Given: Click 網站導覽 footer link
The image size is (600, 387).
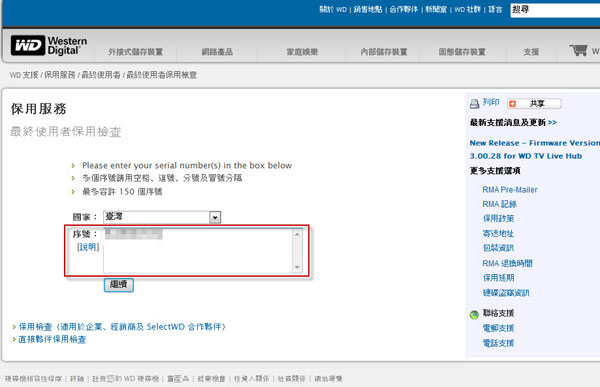Looking at the screenshot, I should 328,379.
